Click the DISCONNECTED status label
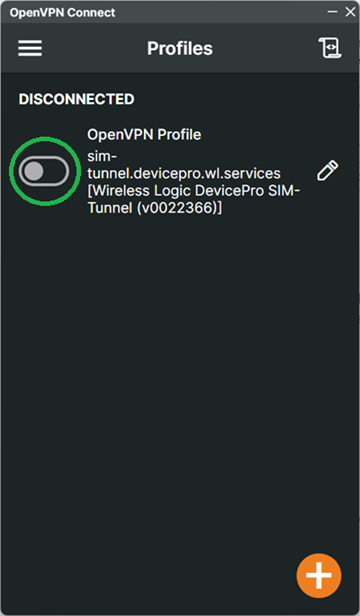Image resolution: width=360 pixels, height=616 pixels. click(x=77, y=99)
